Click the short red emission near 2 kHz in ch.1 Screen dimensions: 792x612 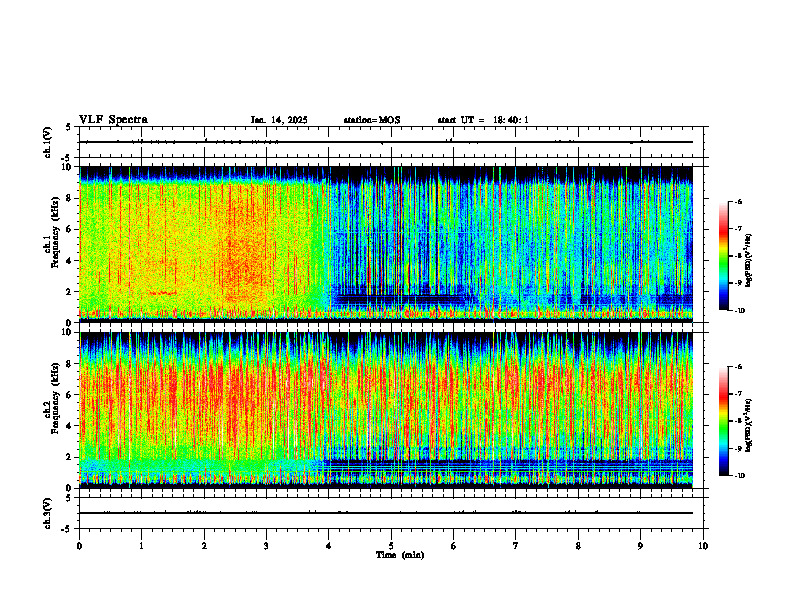[163, 293]
